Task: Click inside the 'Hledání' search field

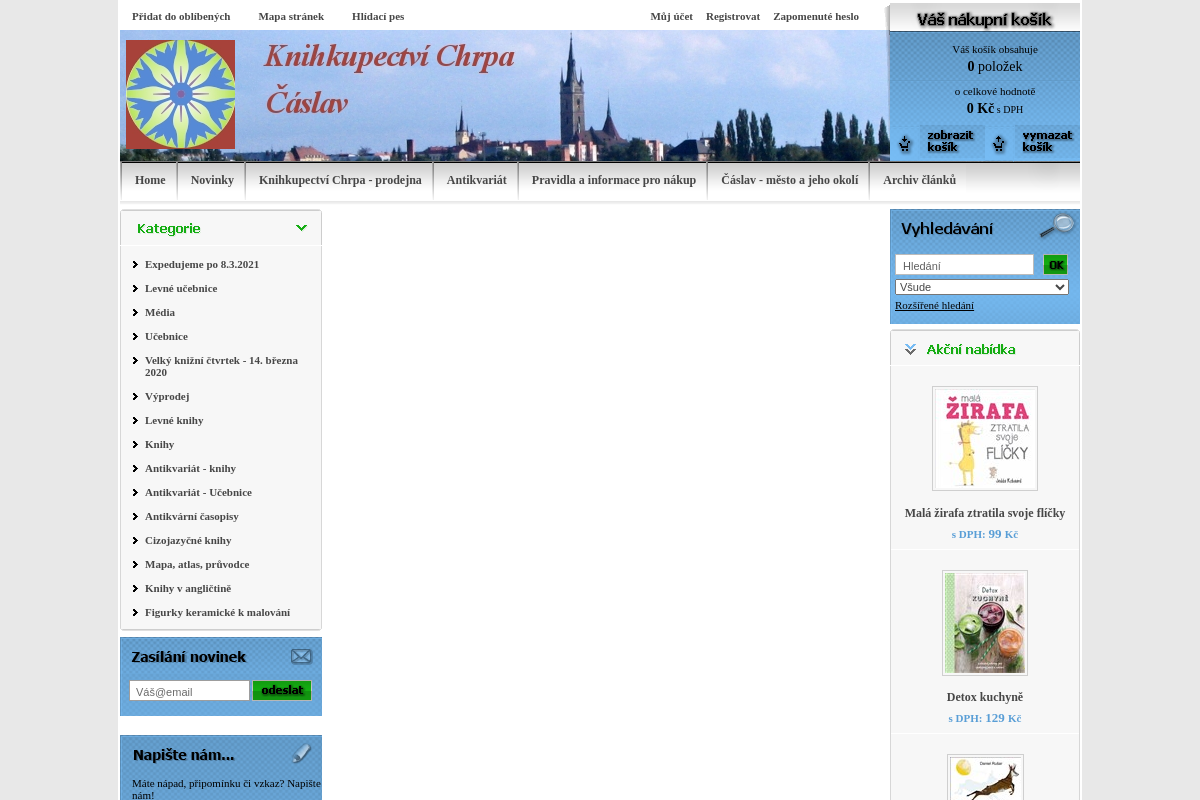Action: [963, 264]
